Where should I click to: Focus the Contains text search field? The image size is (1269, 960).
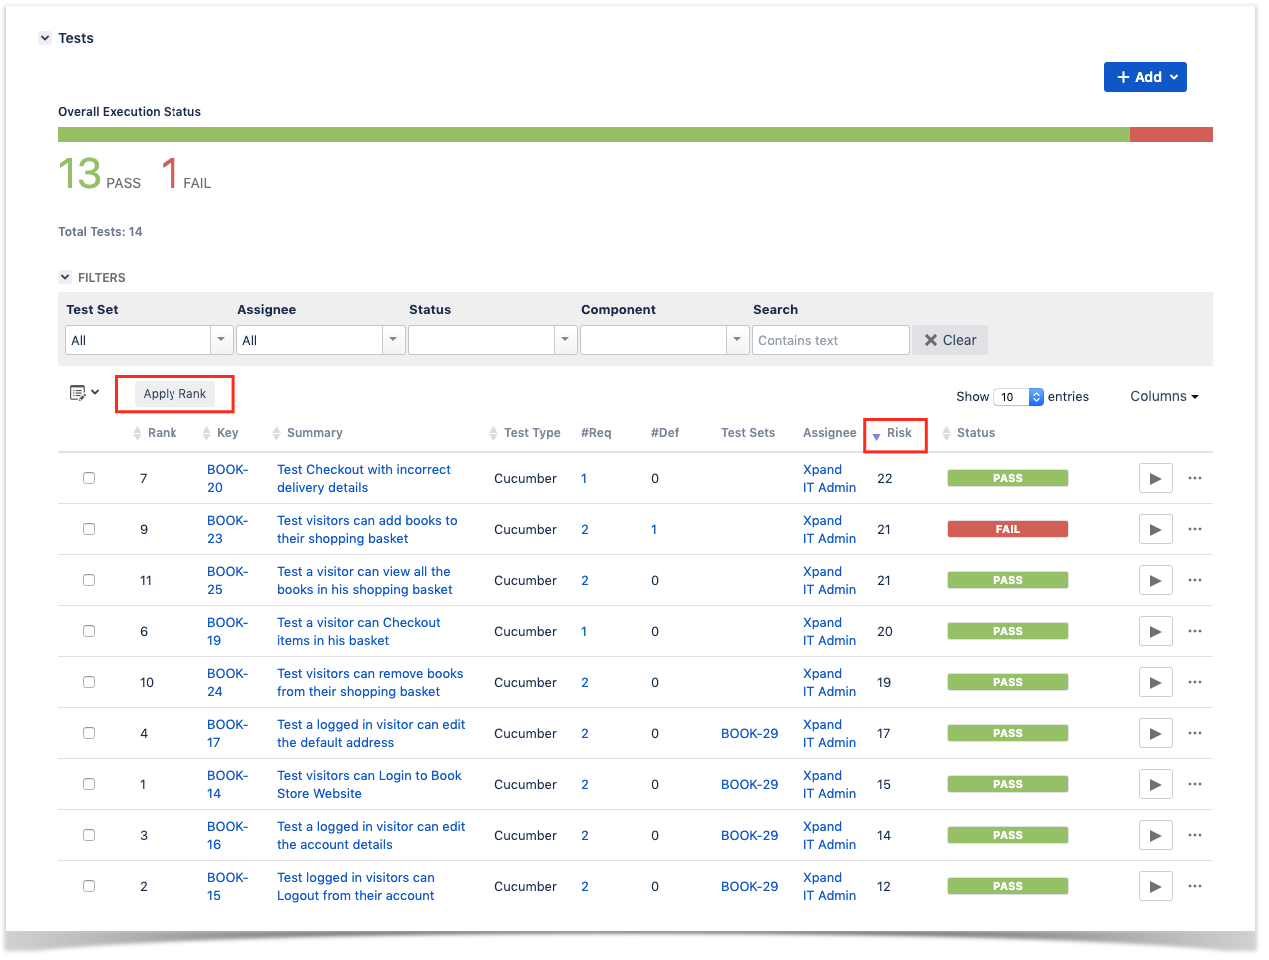coord(830,340)
